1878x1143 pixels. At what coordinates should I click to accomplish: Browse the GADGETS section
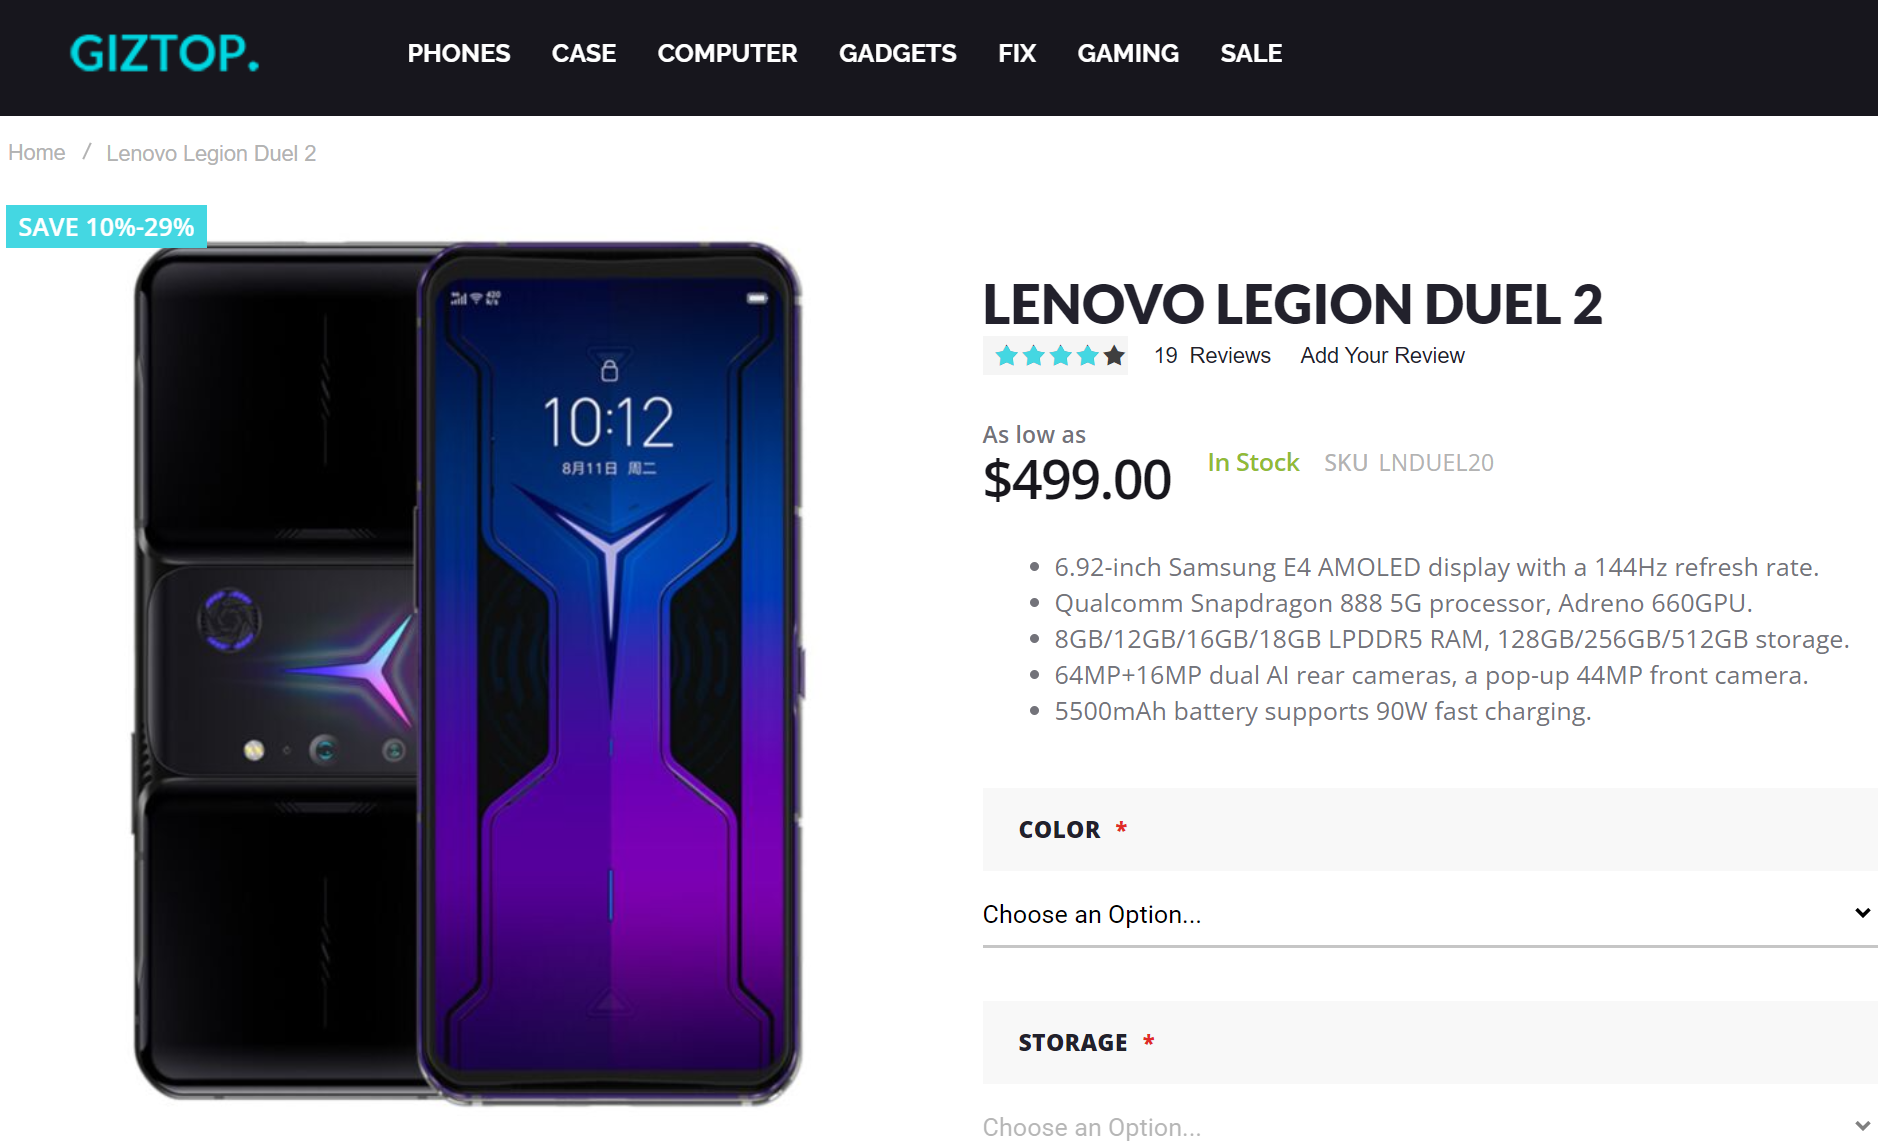click(x=897, y=54)
